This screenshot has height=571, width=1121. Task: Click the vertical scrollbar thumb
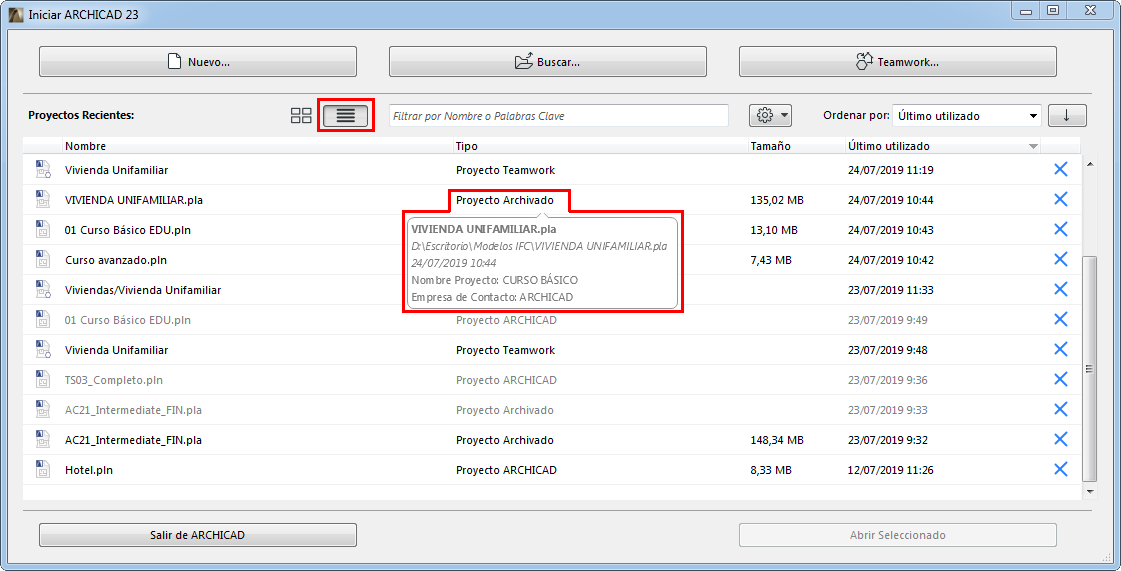1090,369
